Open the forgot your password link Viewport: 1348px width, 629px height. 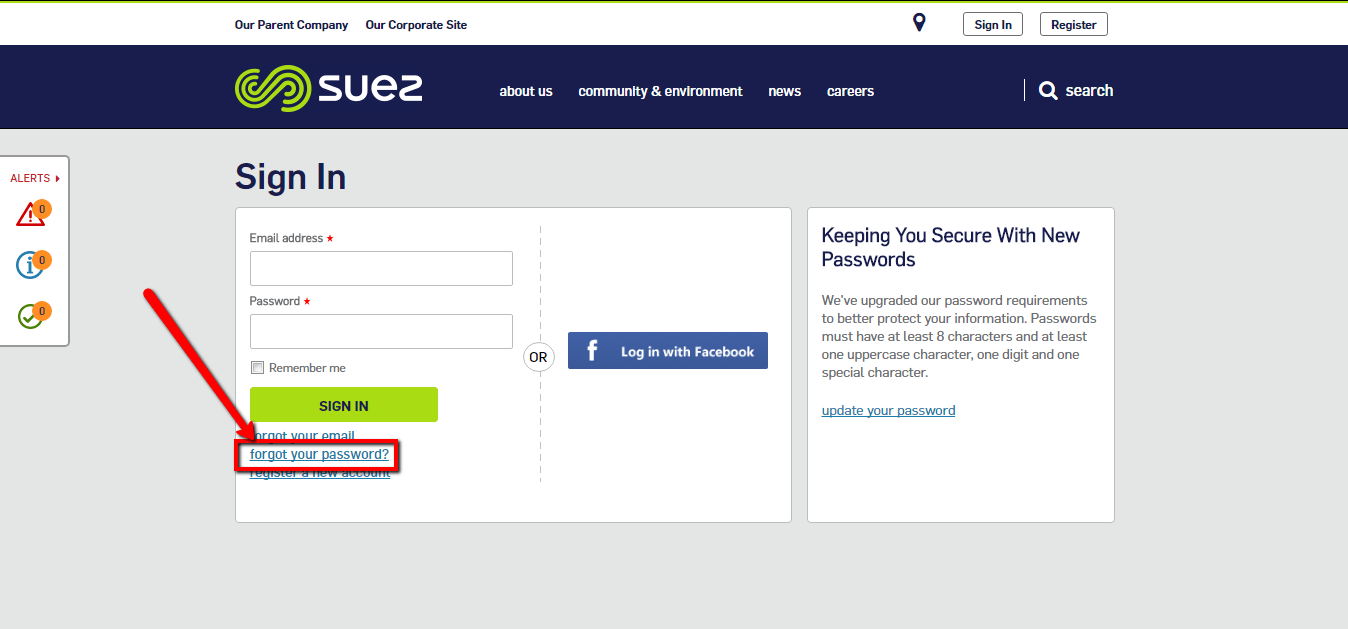(x=318, y=454)
